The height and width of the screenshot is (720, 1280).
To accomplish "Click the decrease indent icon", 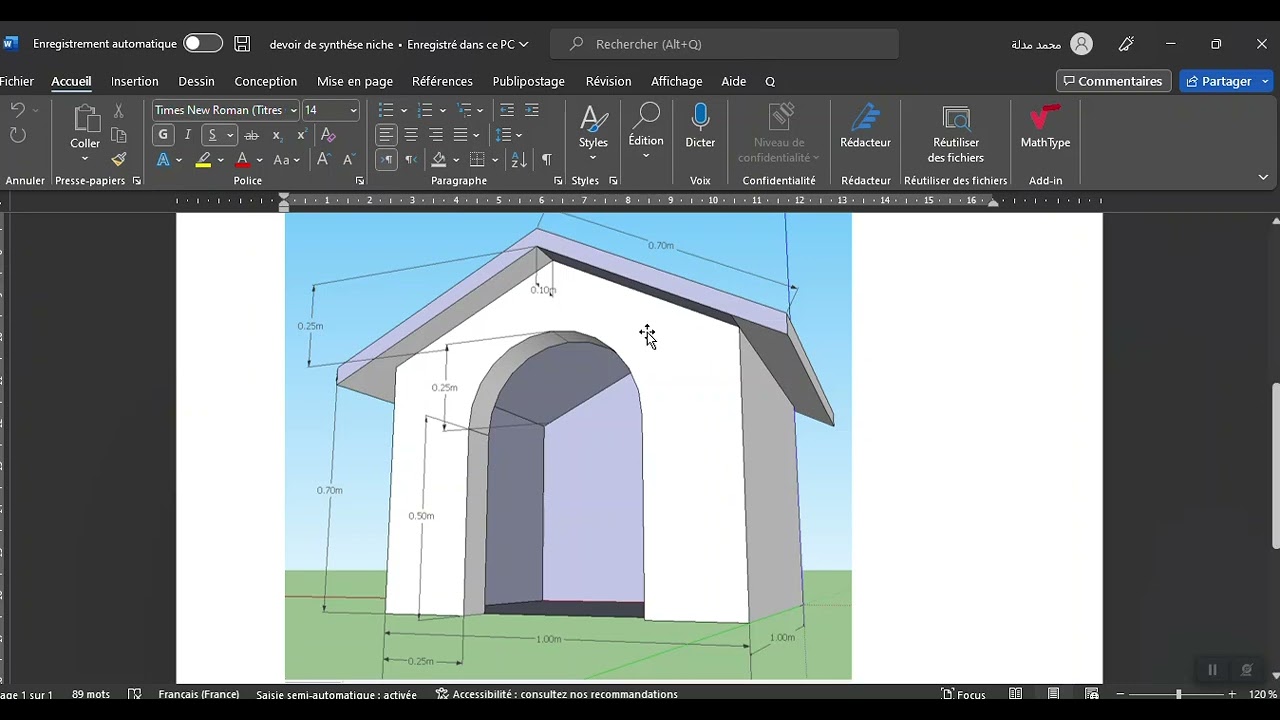I will [x=507, y=110].
